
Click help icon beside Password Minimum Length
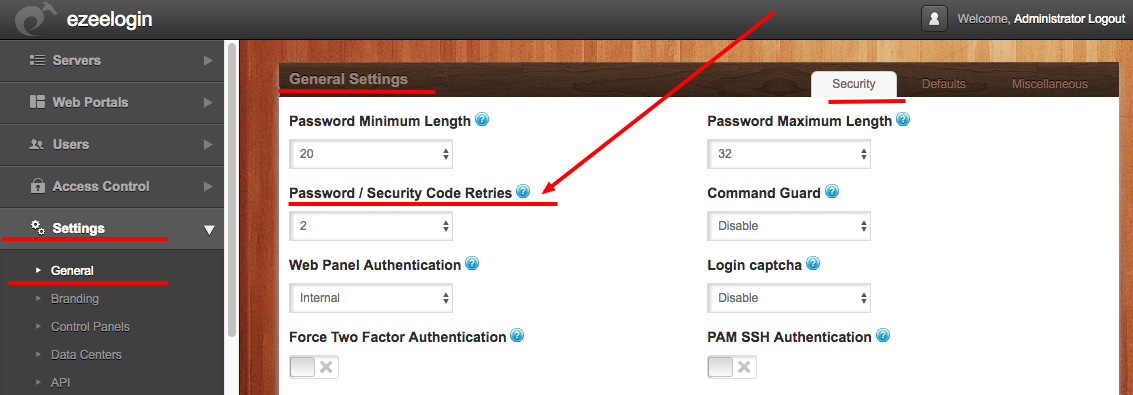pos(482,120)
